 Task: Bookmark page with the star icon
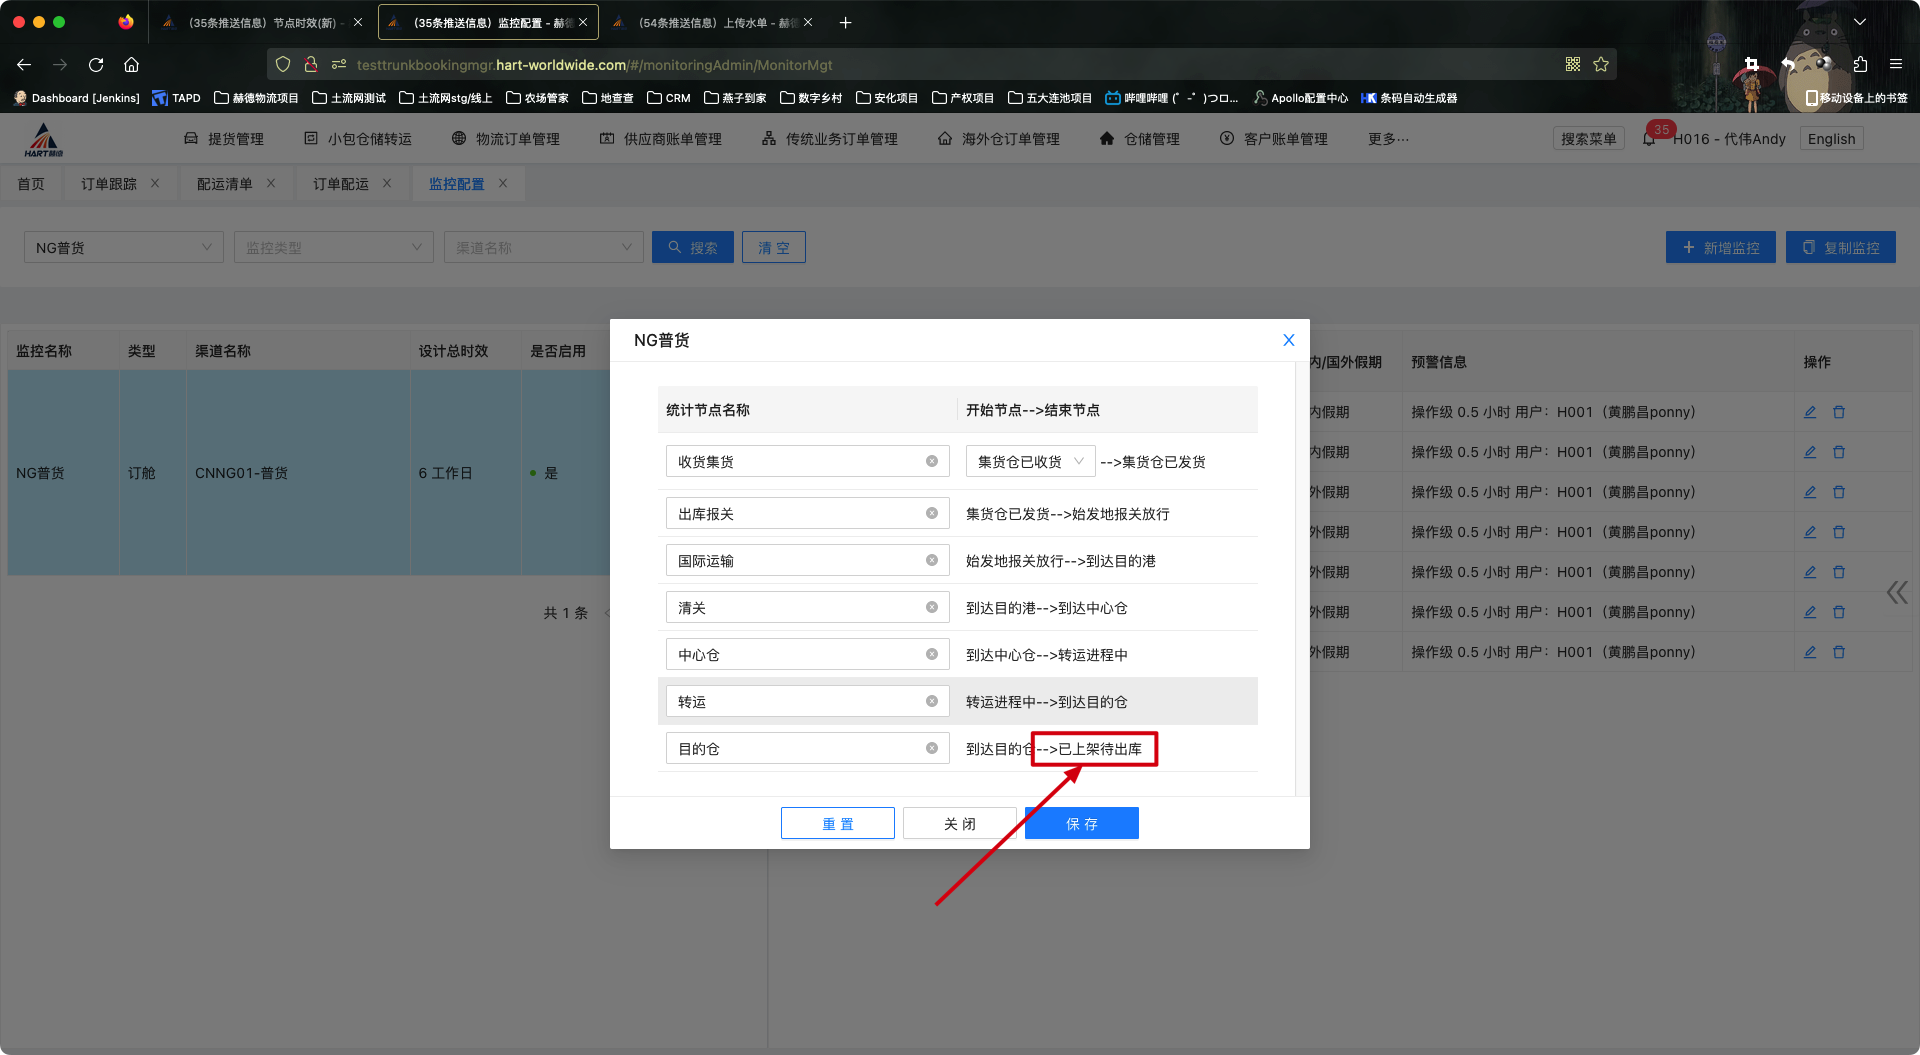[x=1601, y=65]
